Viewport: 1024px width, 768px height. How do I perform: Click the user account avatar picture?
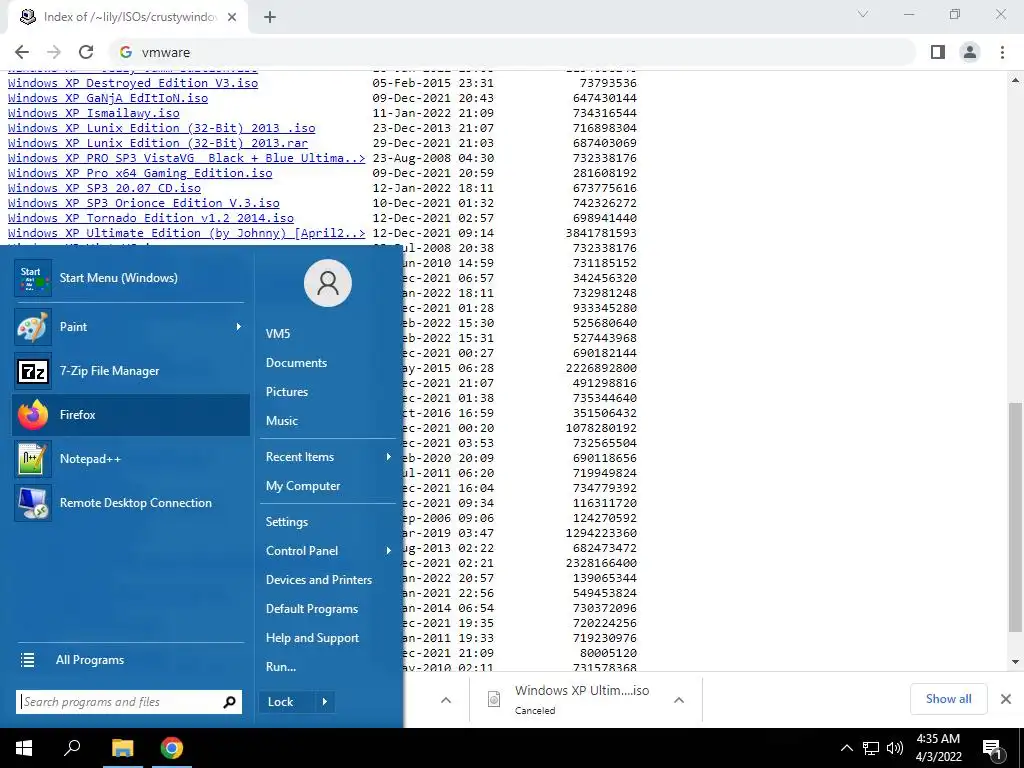click(328, 283)
